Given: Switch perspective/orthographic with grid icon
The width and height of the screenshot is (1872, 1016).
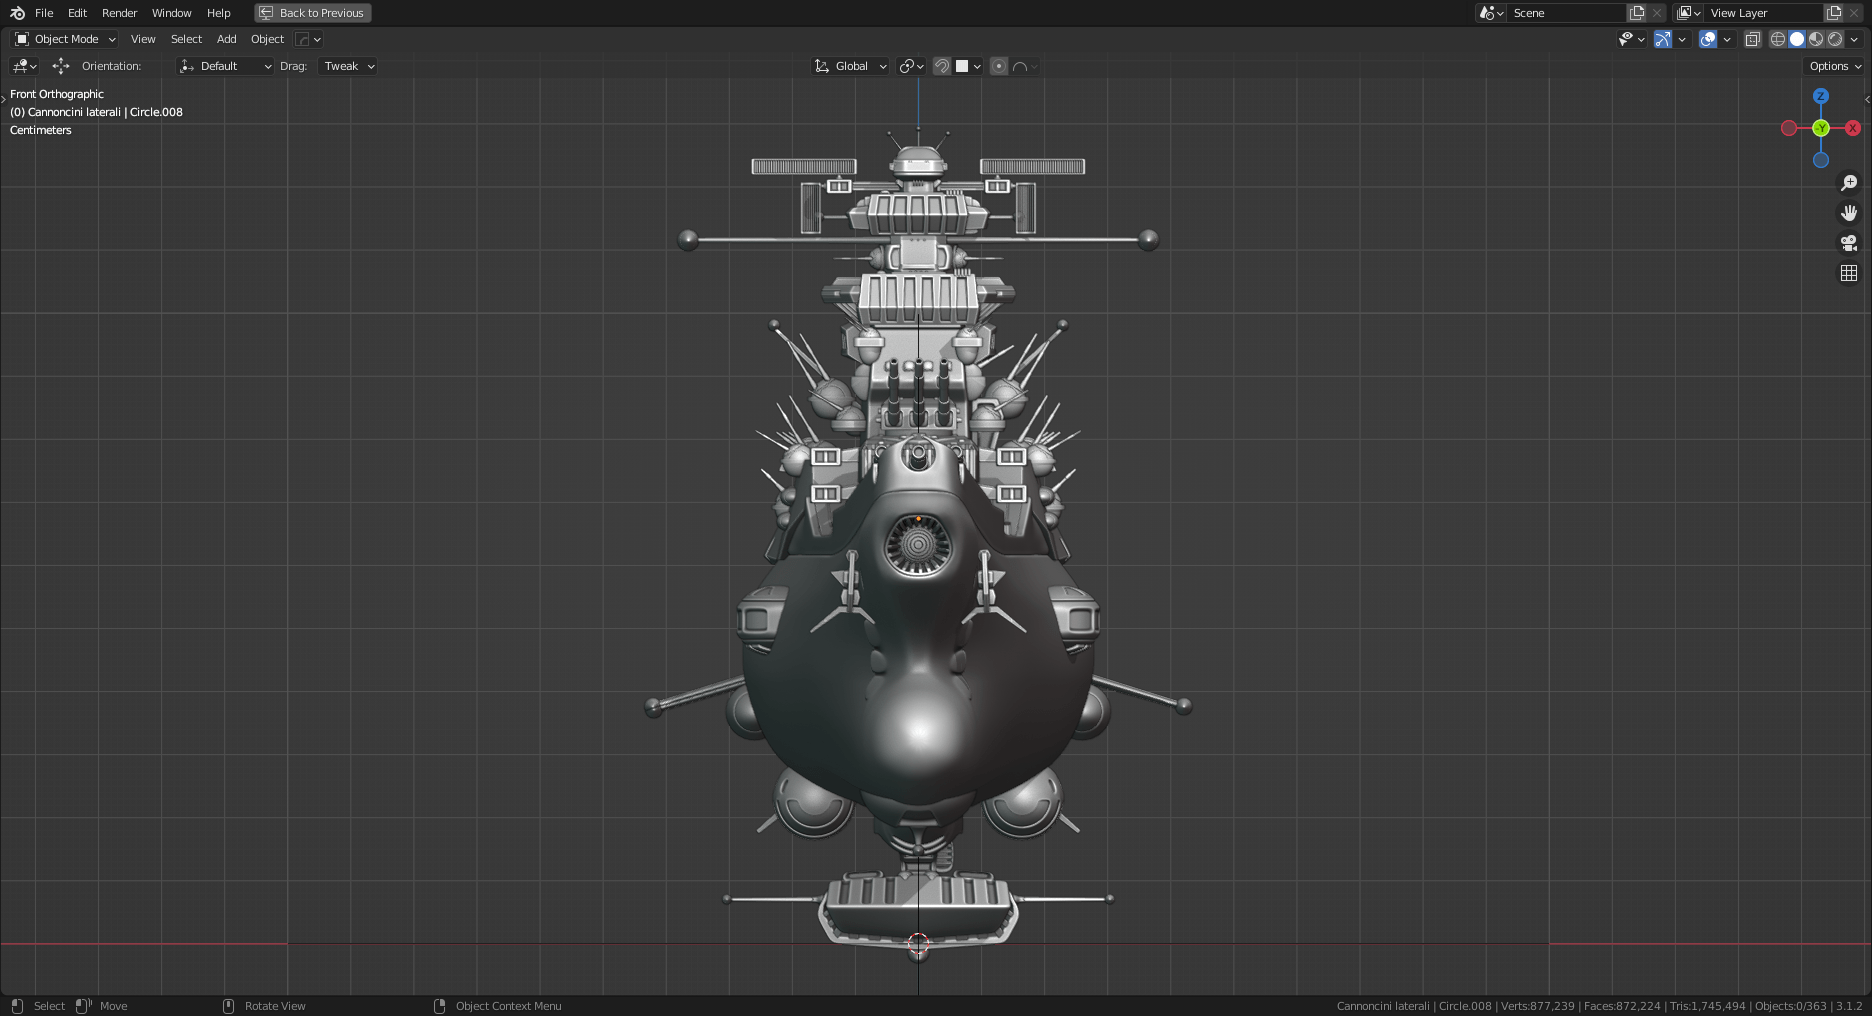Looking at the screenshot, I should pos(1849,273).
